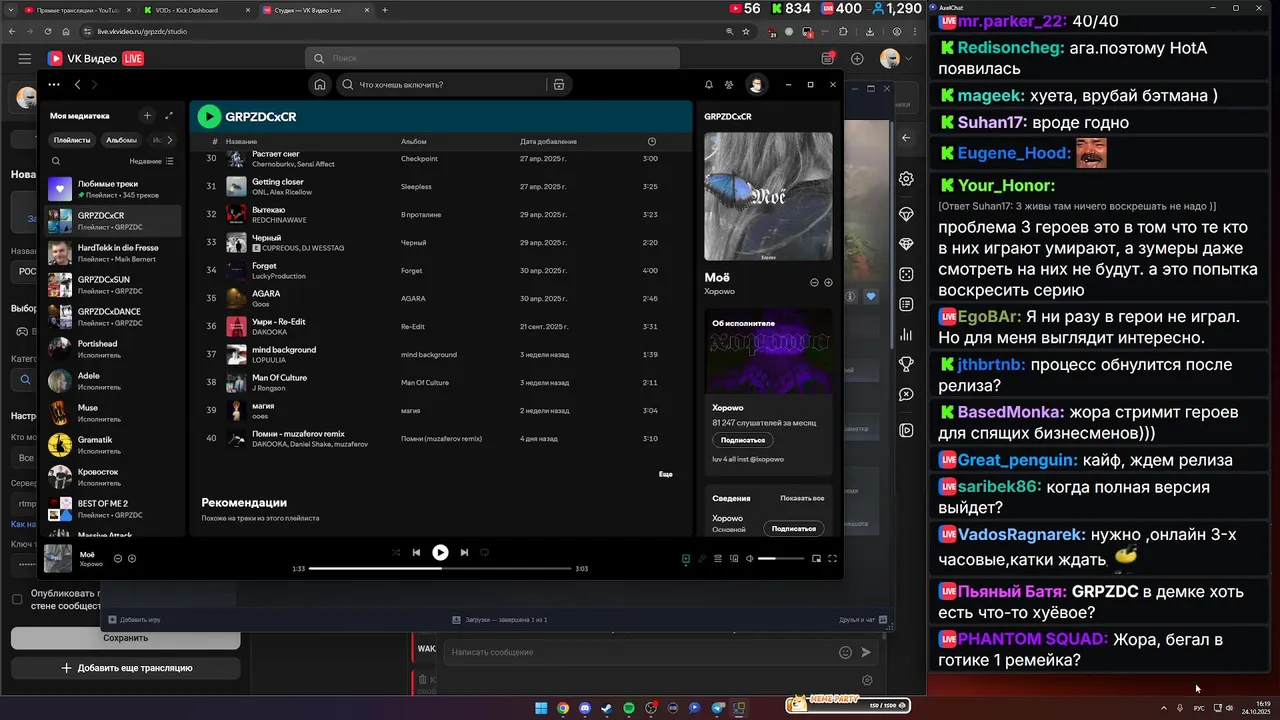This screenshot has height=720, width=1280.
Task: Open Любимые треки playlist
Action: tap(114, 189)
